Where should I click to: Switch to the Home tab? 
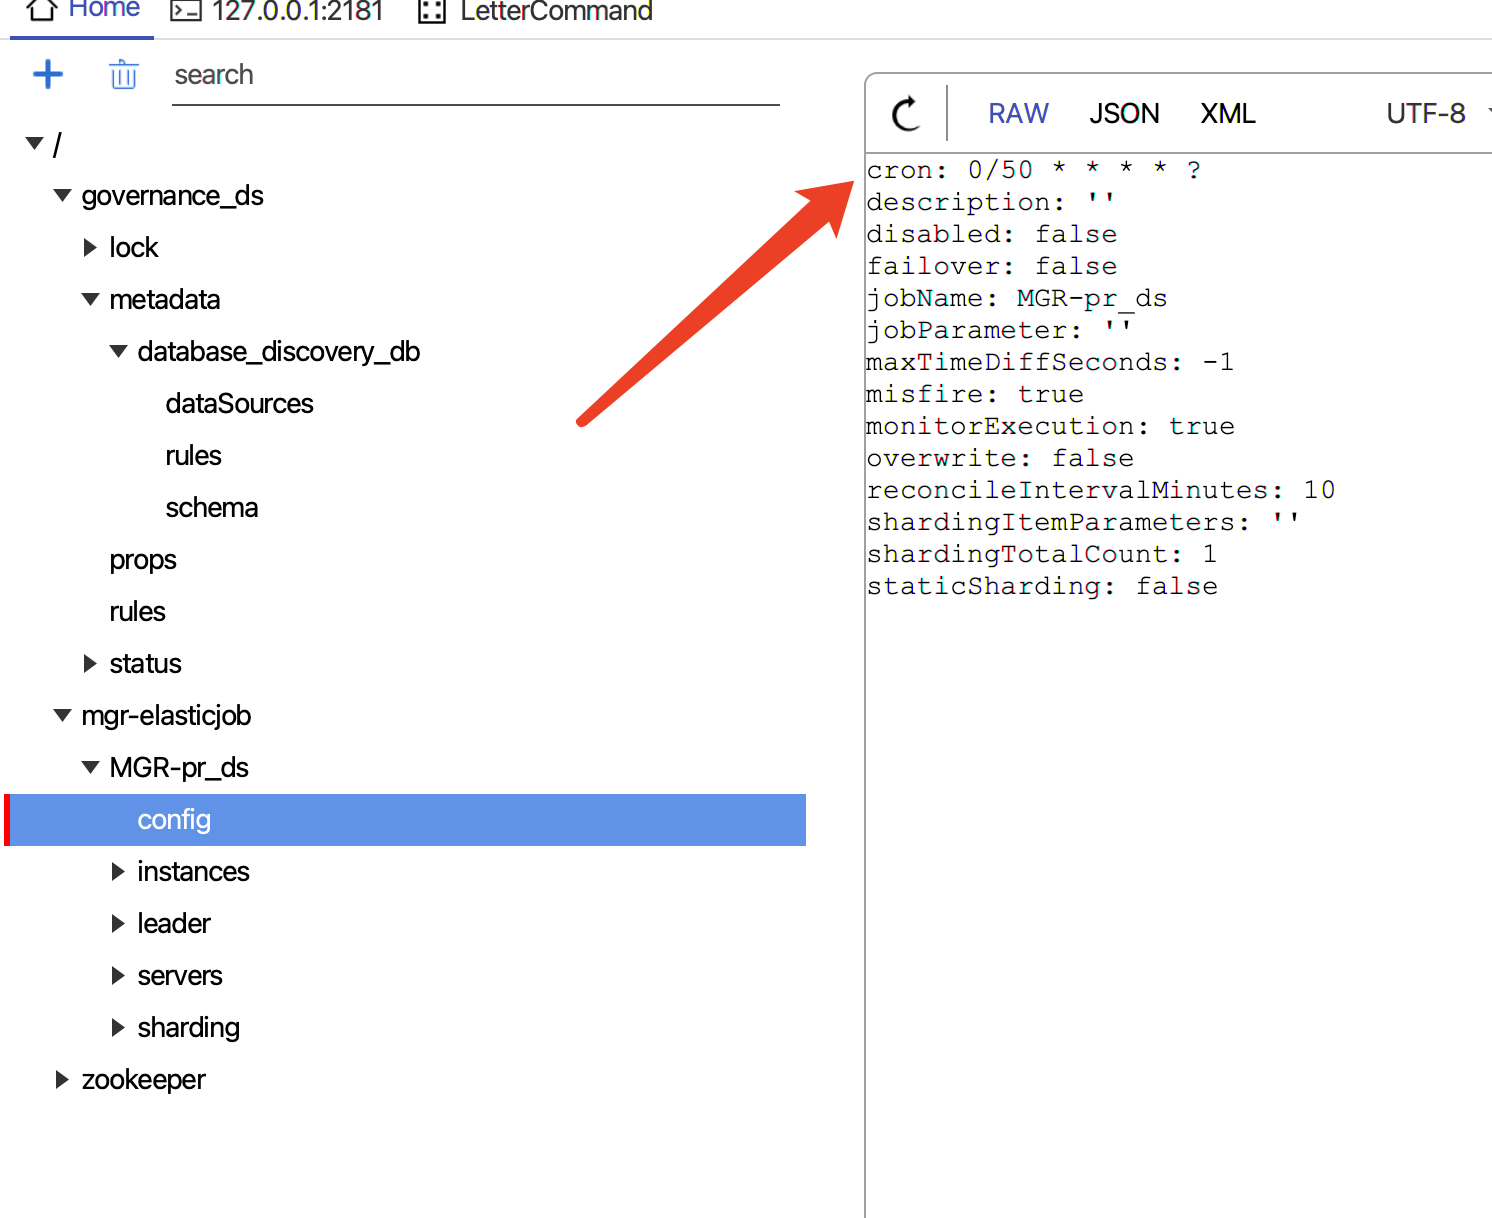[x=82, y=12]
